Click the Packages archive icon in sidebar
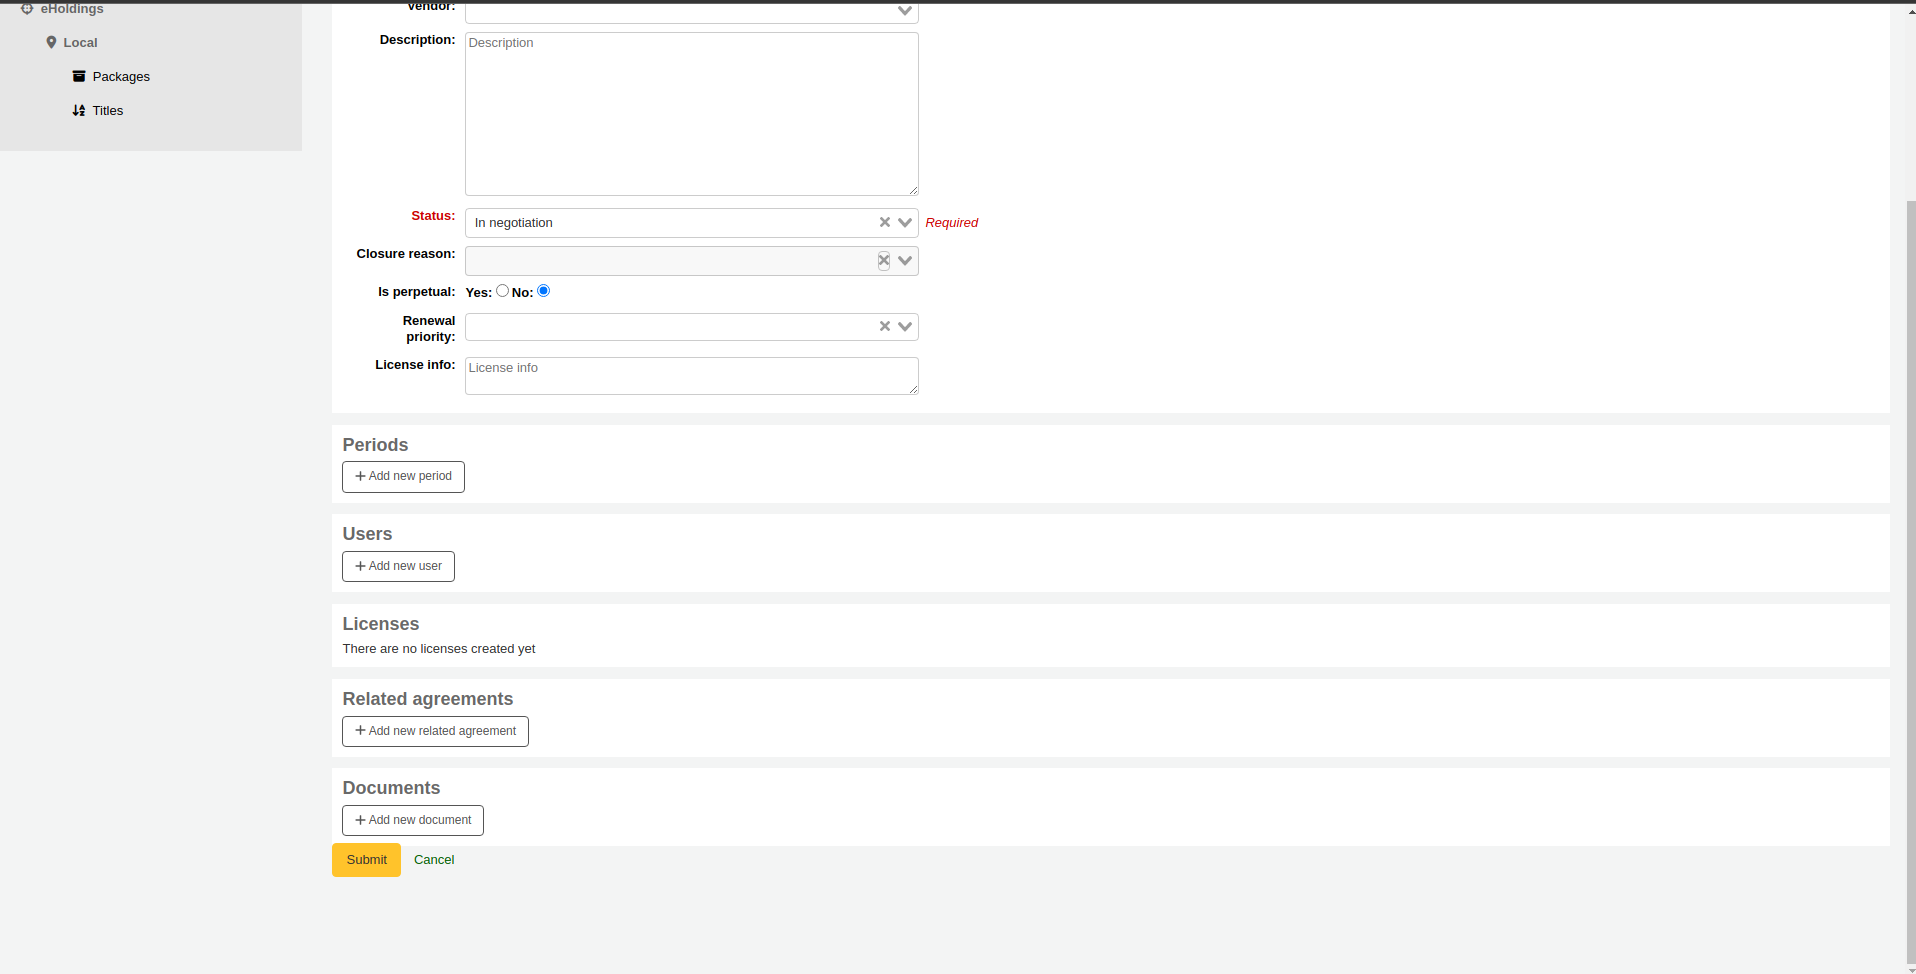The width and height of the screenshot is (1916, 974). (79, 76)
